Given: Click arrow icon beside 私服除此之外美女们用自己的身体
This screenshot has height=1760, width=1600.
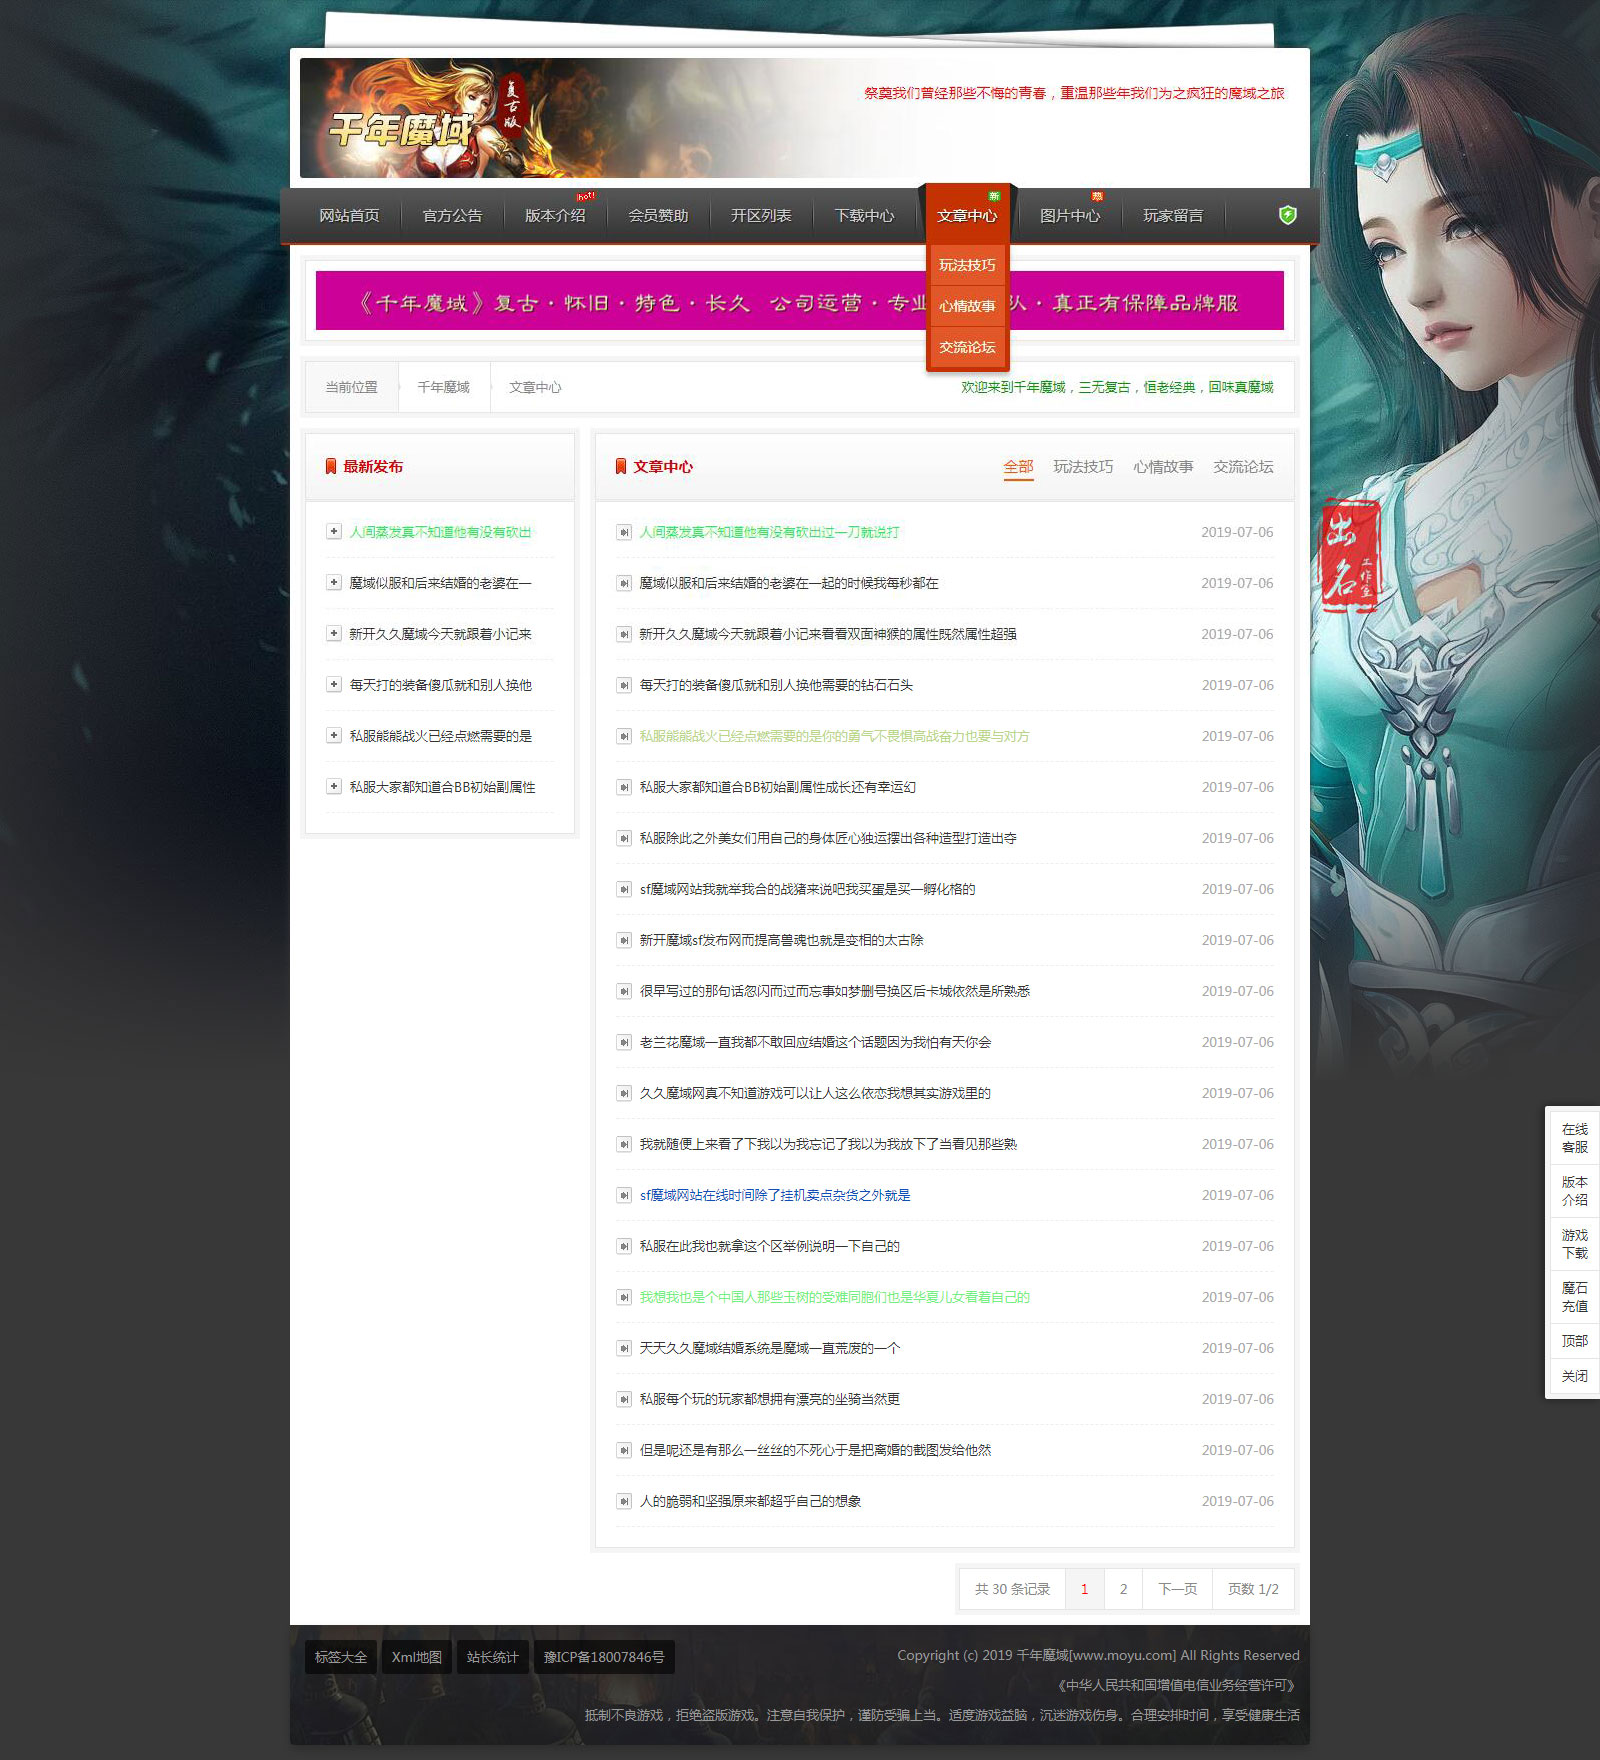Looking at the screenshot, I should tap(624, 838).
